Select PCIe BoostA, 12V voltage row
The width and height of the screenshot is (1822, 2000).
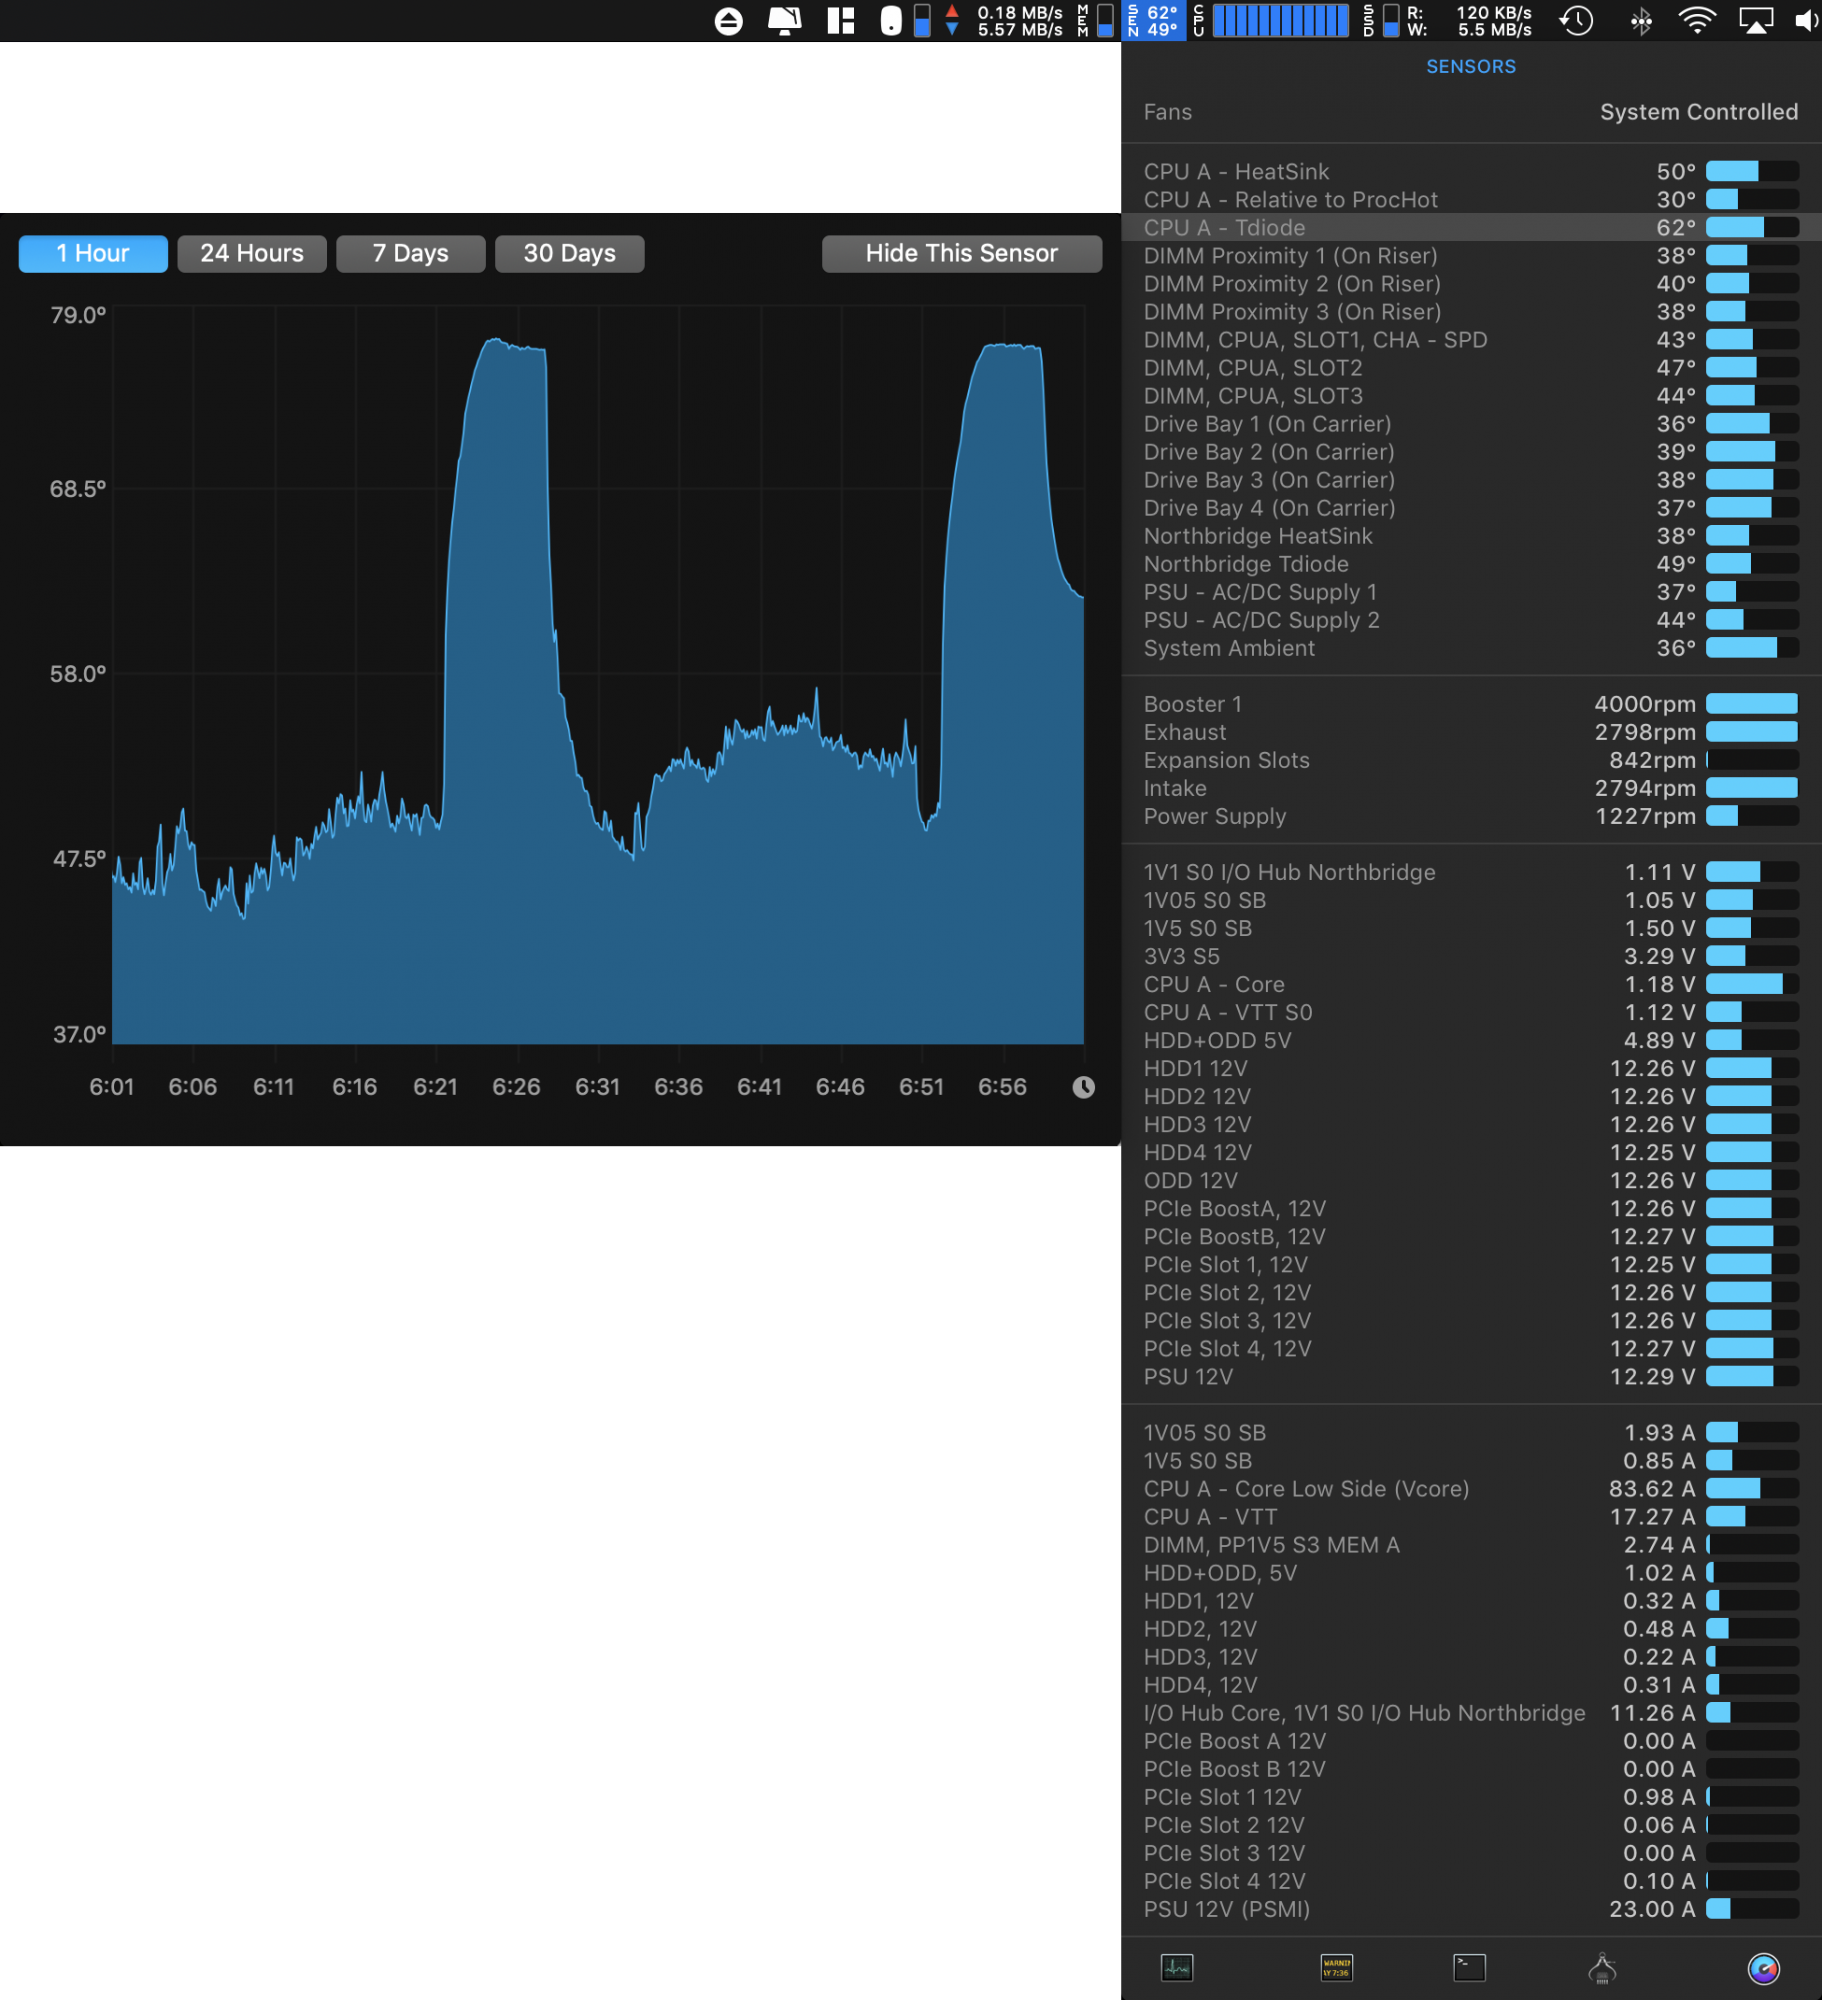point(1471,1208)
